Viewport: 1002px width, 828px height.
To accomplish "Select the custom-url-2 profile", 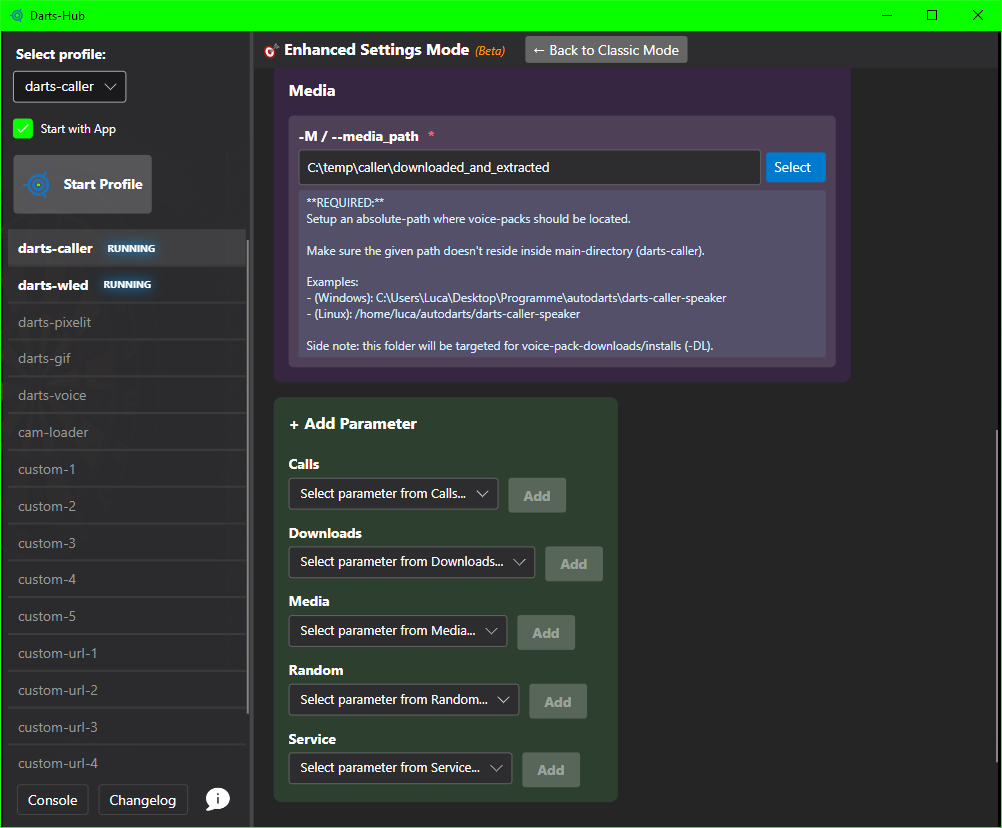I will point(127,690).
